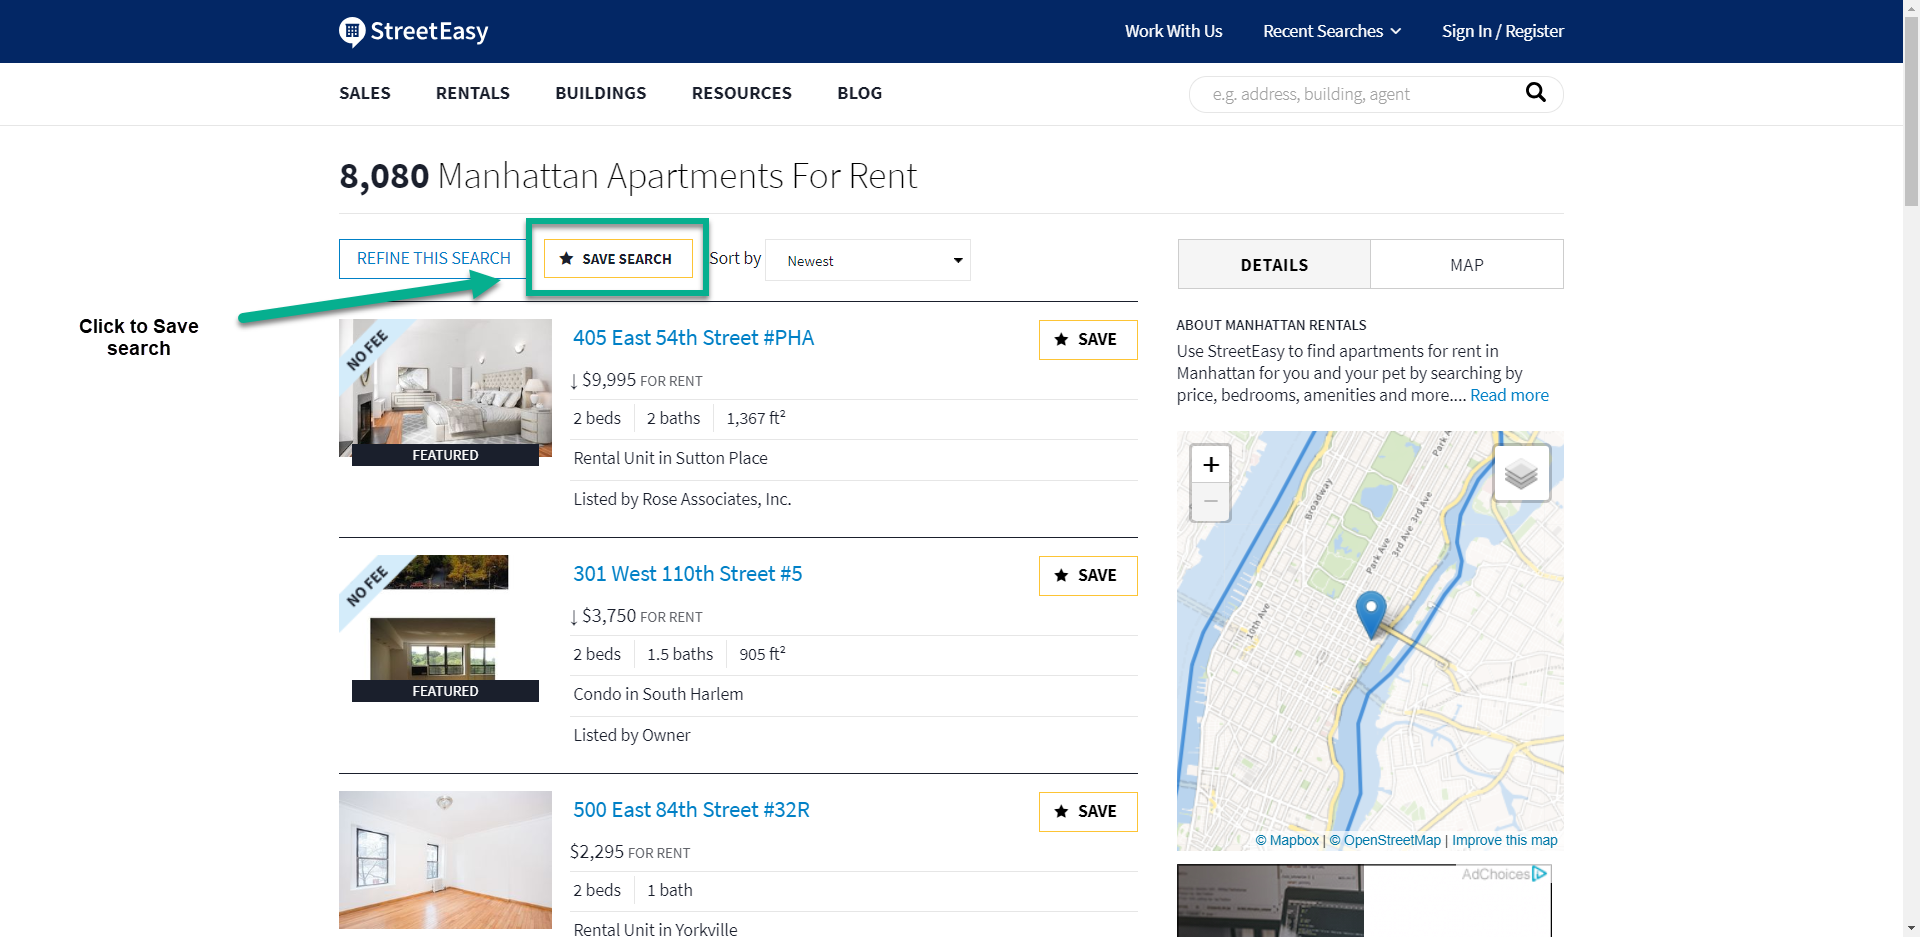Zoom out on the map with minus button
The width and height of the screenshot is (1920, 937).
click(1211, 502)
